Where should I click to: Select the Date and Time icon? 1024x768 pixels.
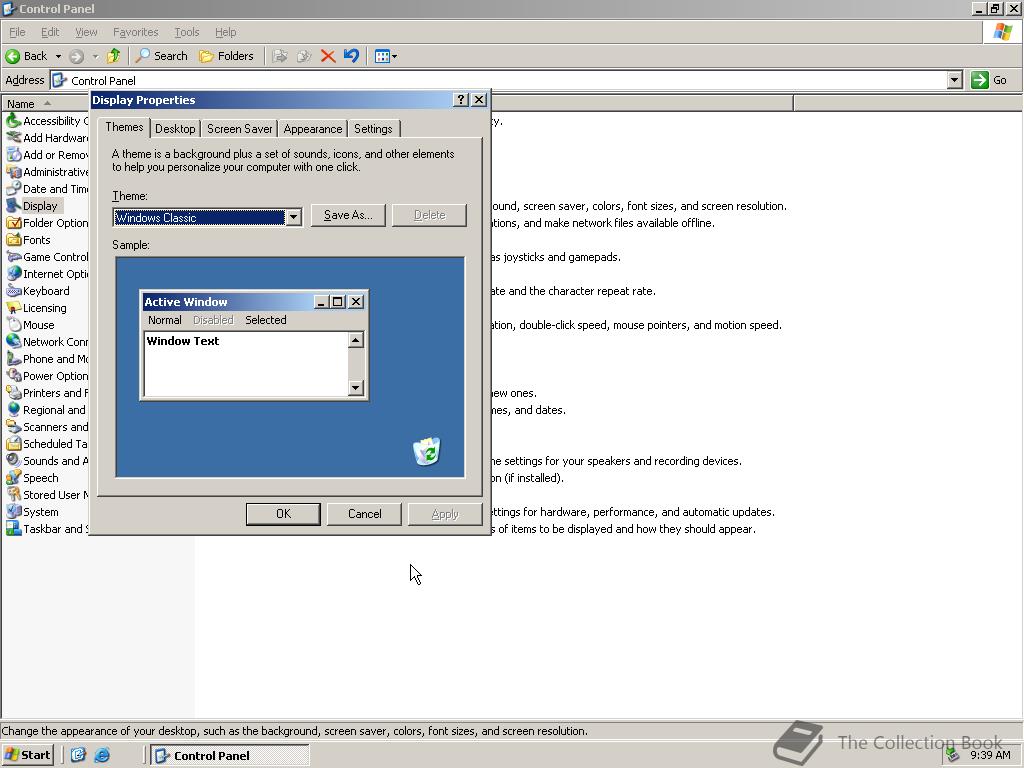[13, 188]
